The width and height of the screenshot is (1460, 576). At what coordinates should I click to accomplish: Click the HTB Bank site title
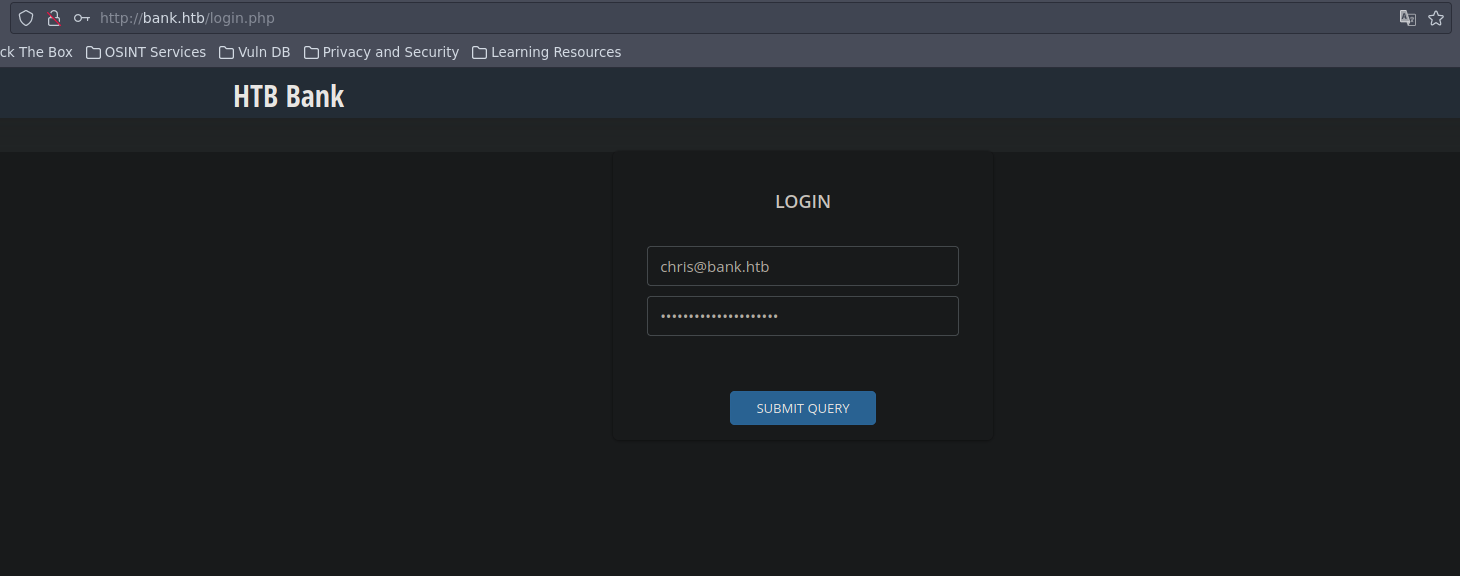pyautogui.click(x=288, y=96)
